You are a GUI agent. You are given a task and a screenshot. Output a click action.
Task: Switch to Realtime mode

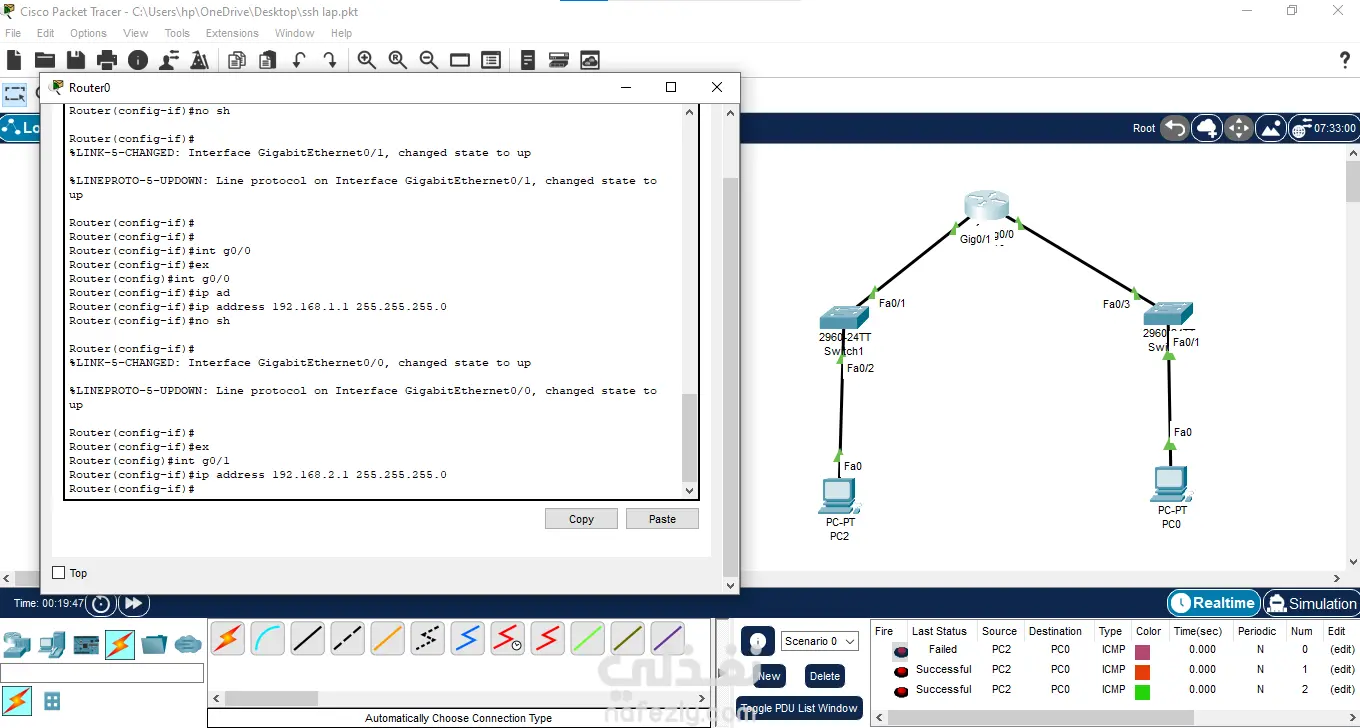(x=1212, y=603)
